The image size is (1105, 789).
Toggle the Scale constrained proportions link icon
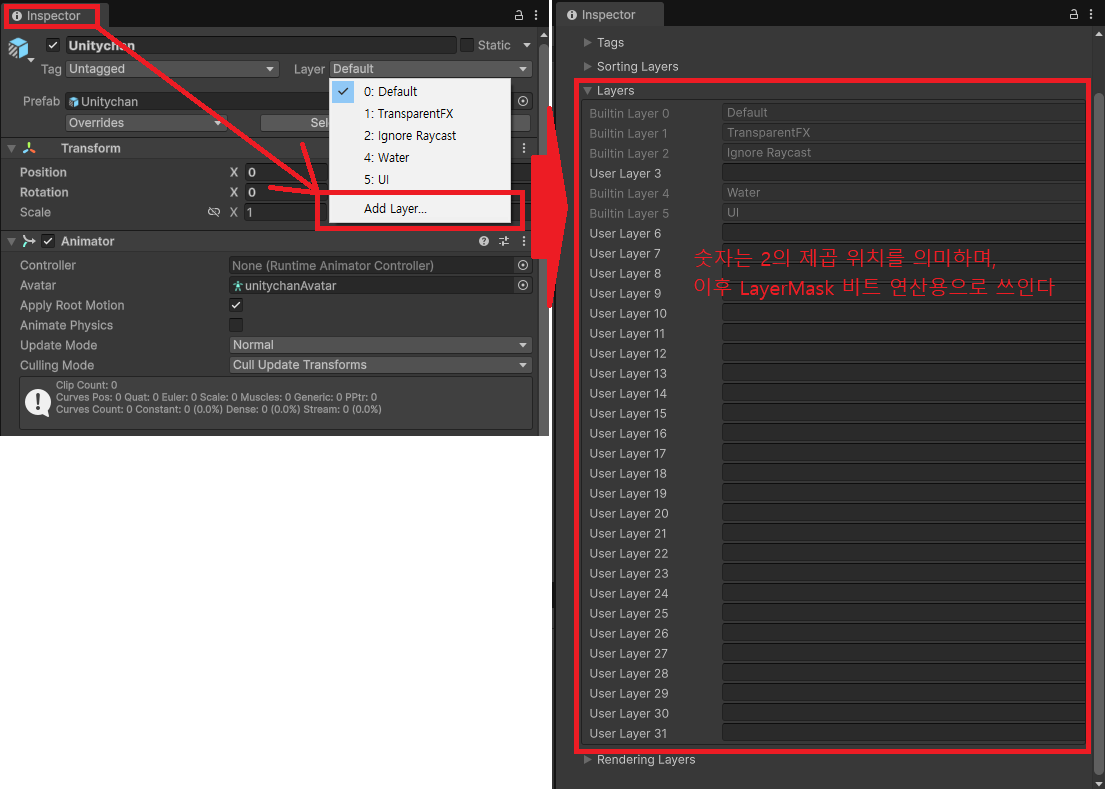click(x=214, y=212)
